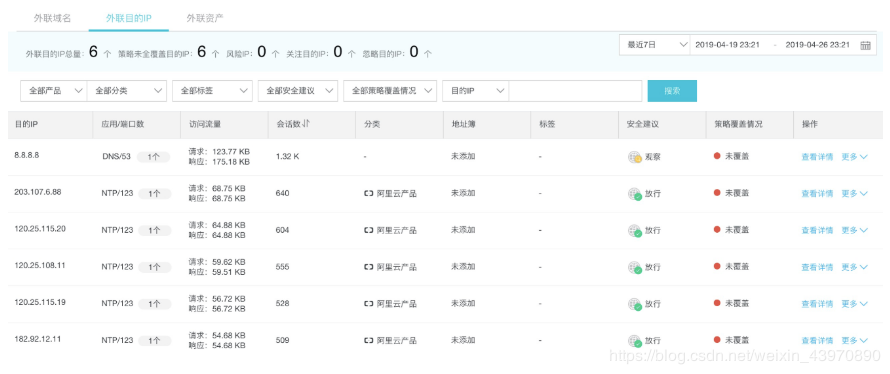Click the 目的IP search input field
This screenshot has width=890, height=374.
click(575, 91)
